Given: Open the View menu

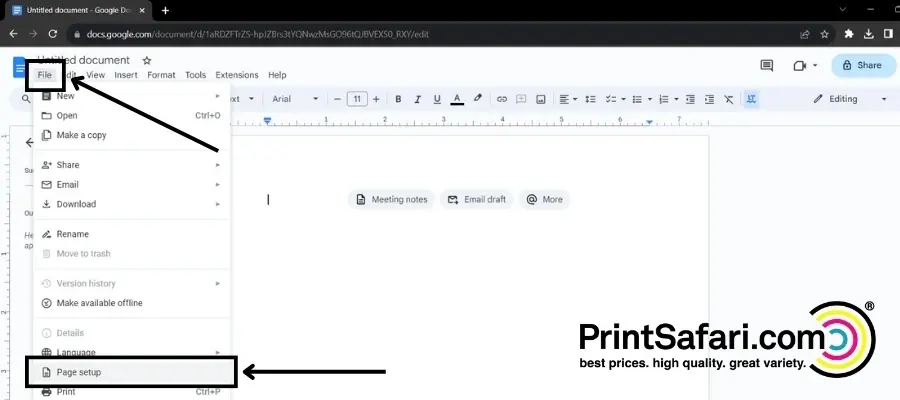Looking at the screenshot, I should [95, 75].
